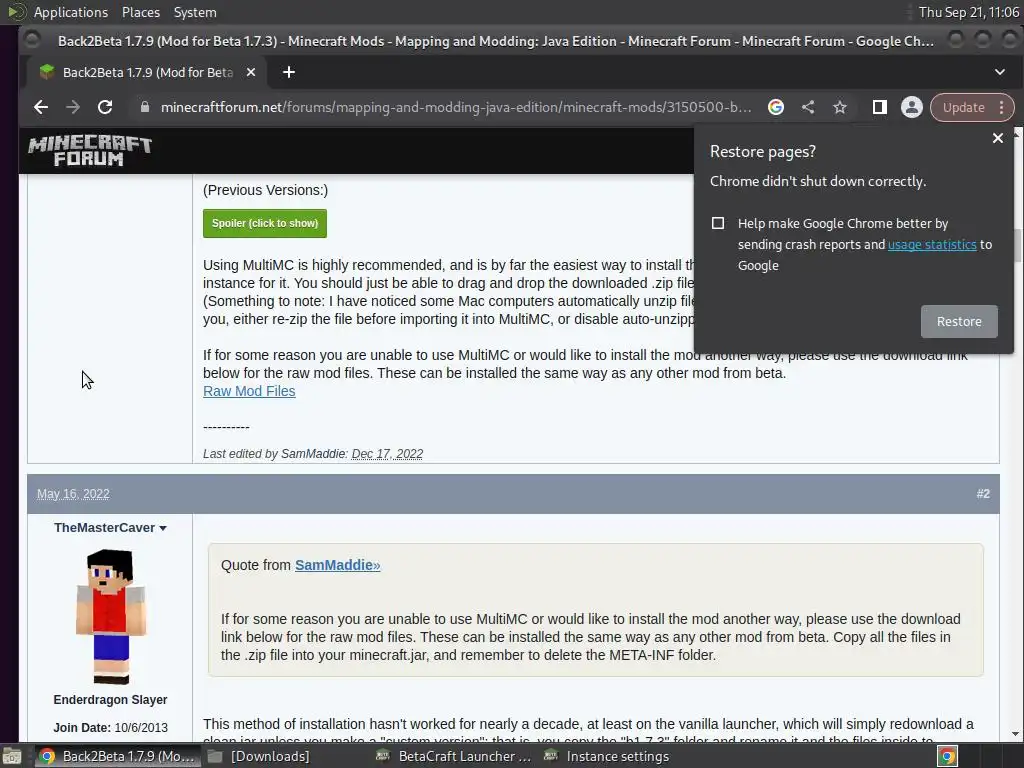The image size is (1024, 768).
Task: Bookmark this page with the star icon
Action: tap(840, 107)
